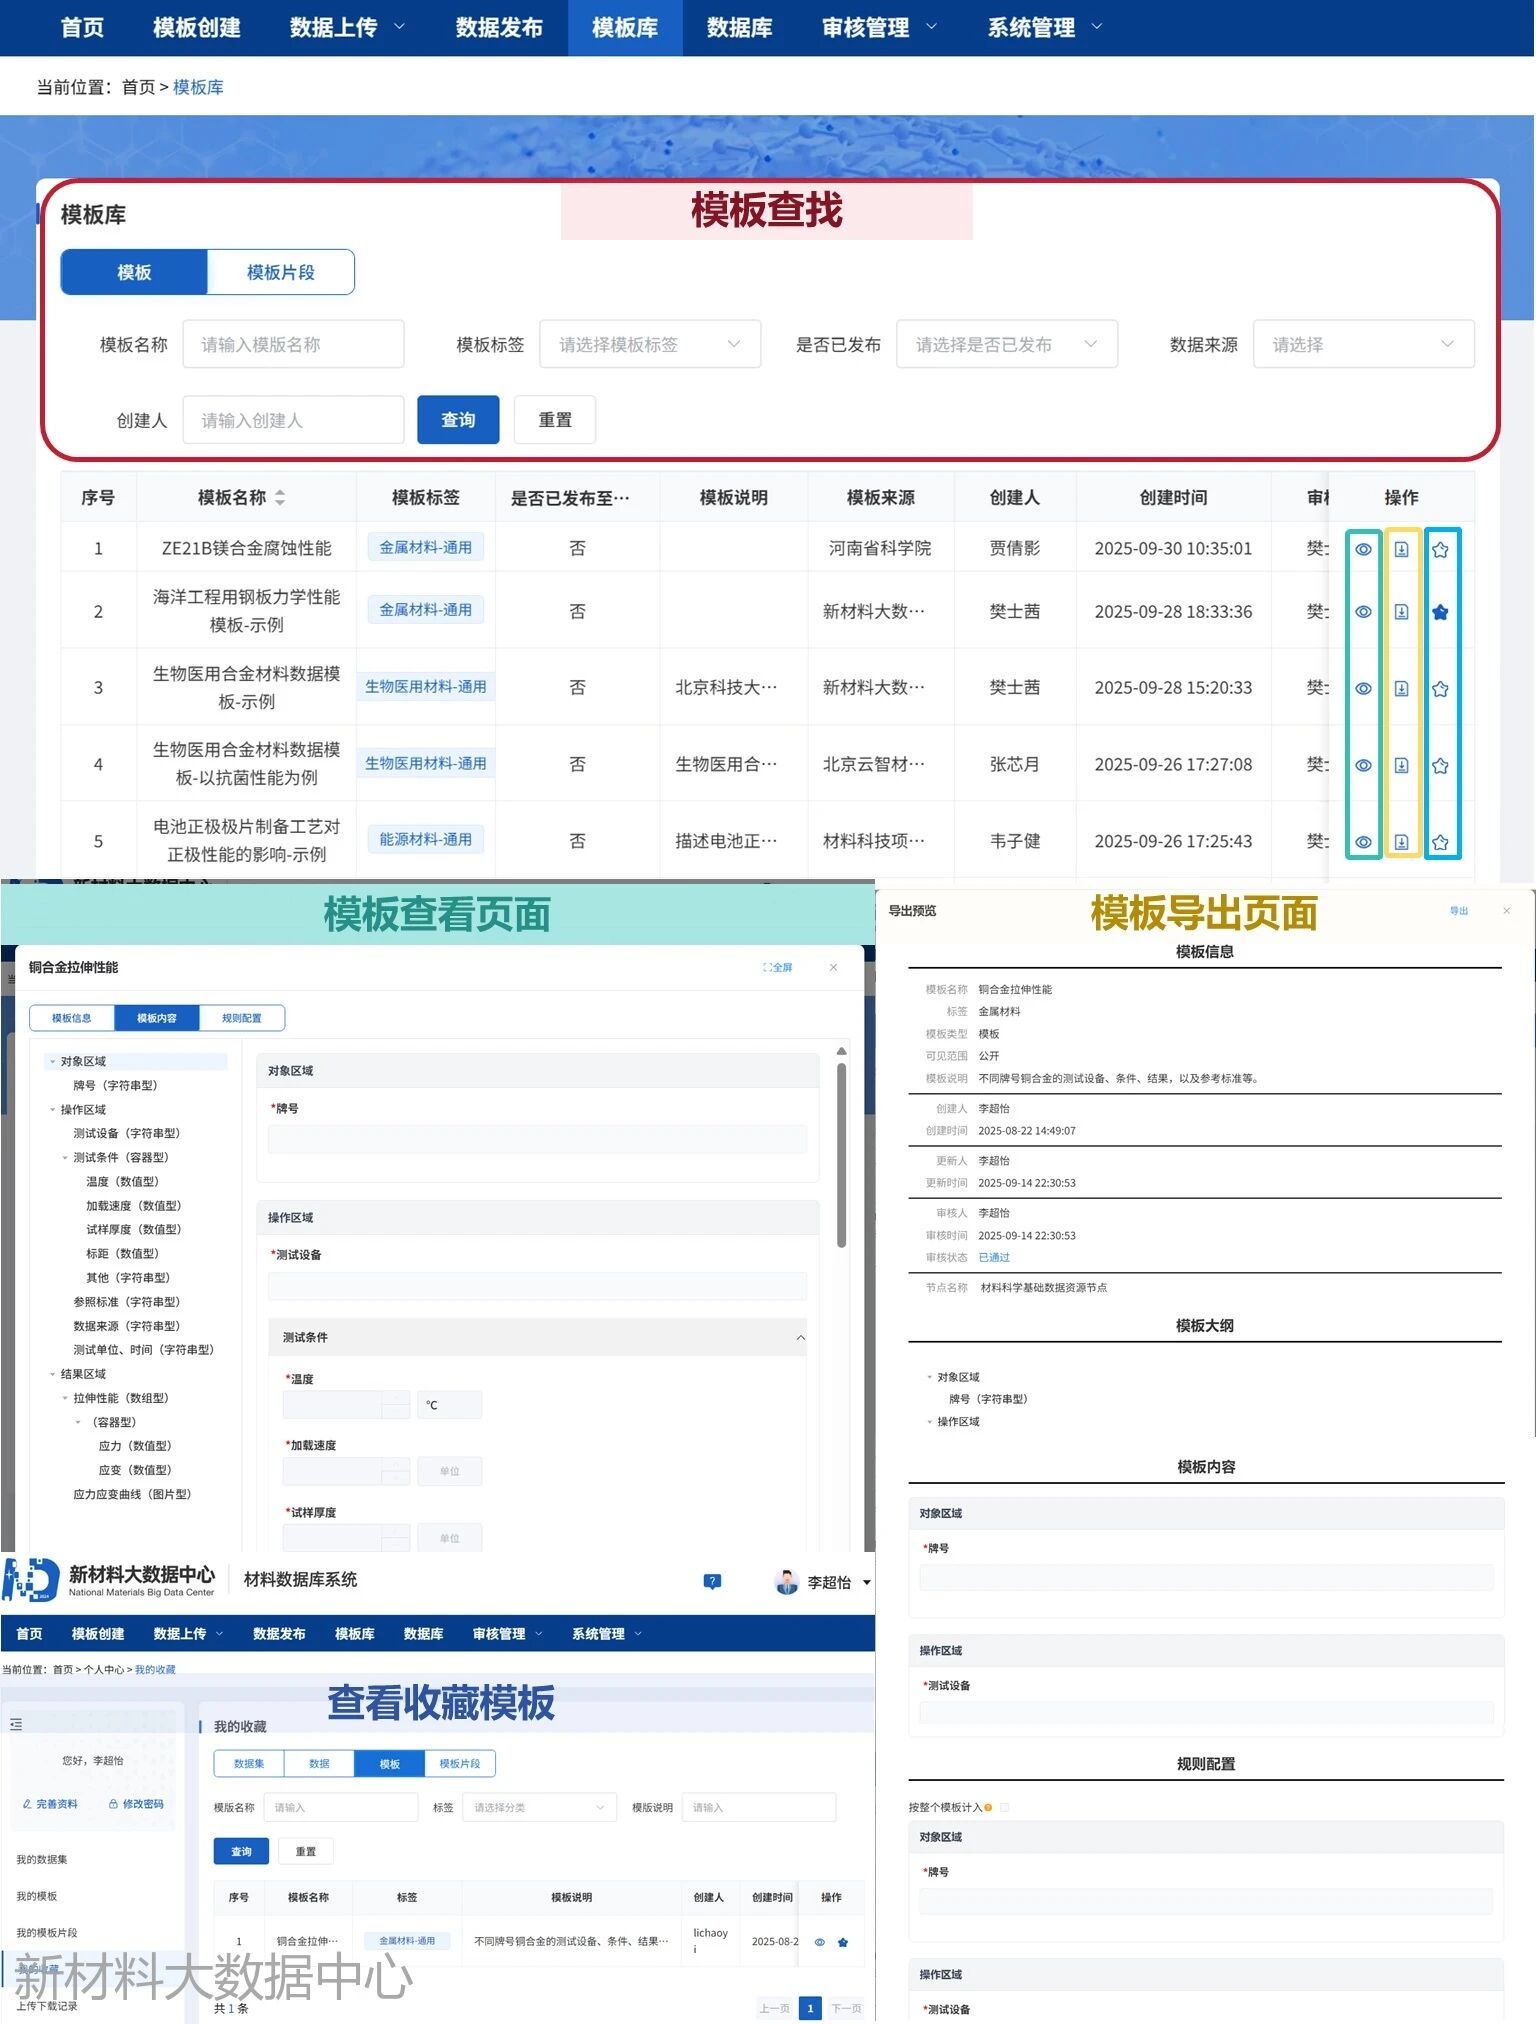
Task: Click the eye icon for 铜合金拉伸 favorite row
Action: (819, 1942)
